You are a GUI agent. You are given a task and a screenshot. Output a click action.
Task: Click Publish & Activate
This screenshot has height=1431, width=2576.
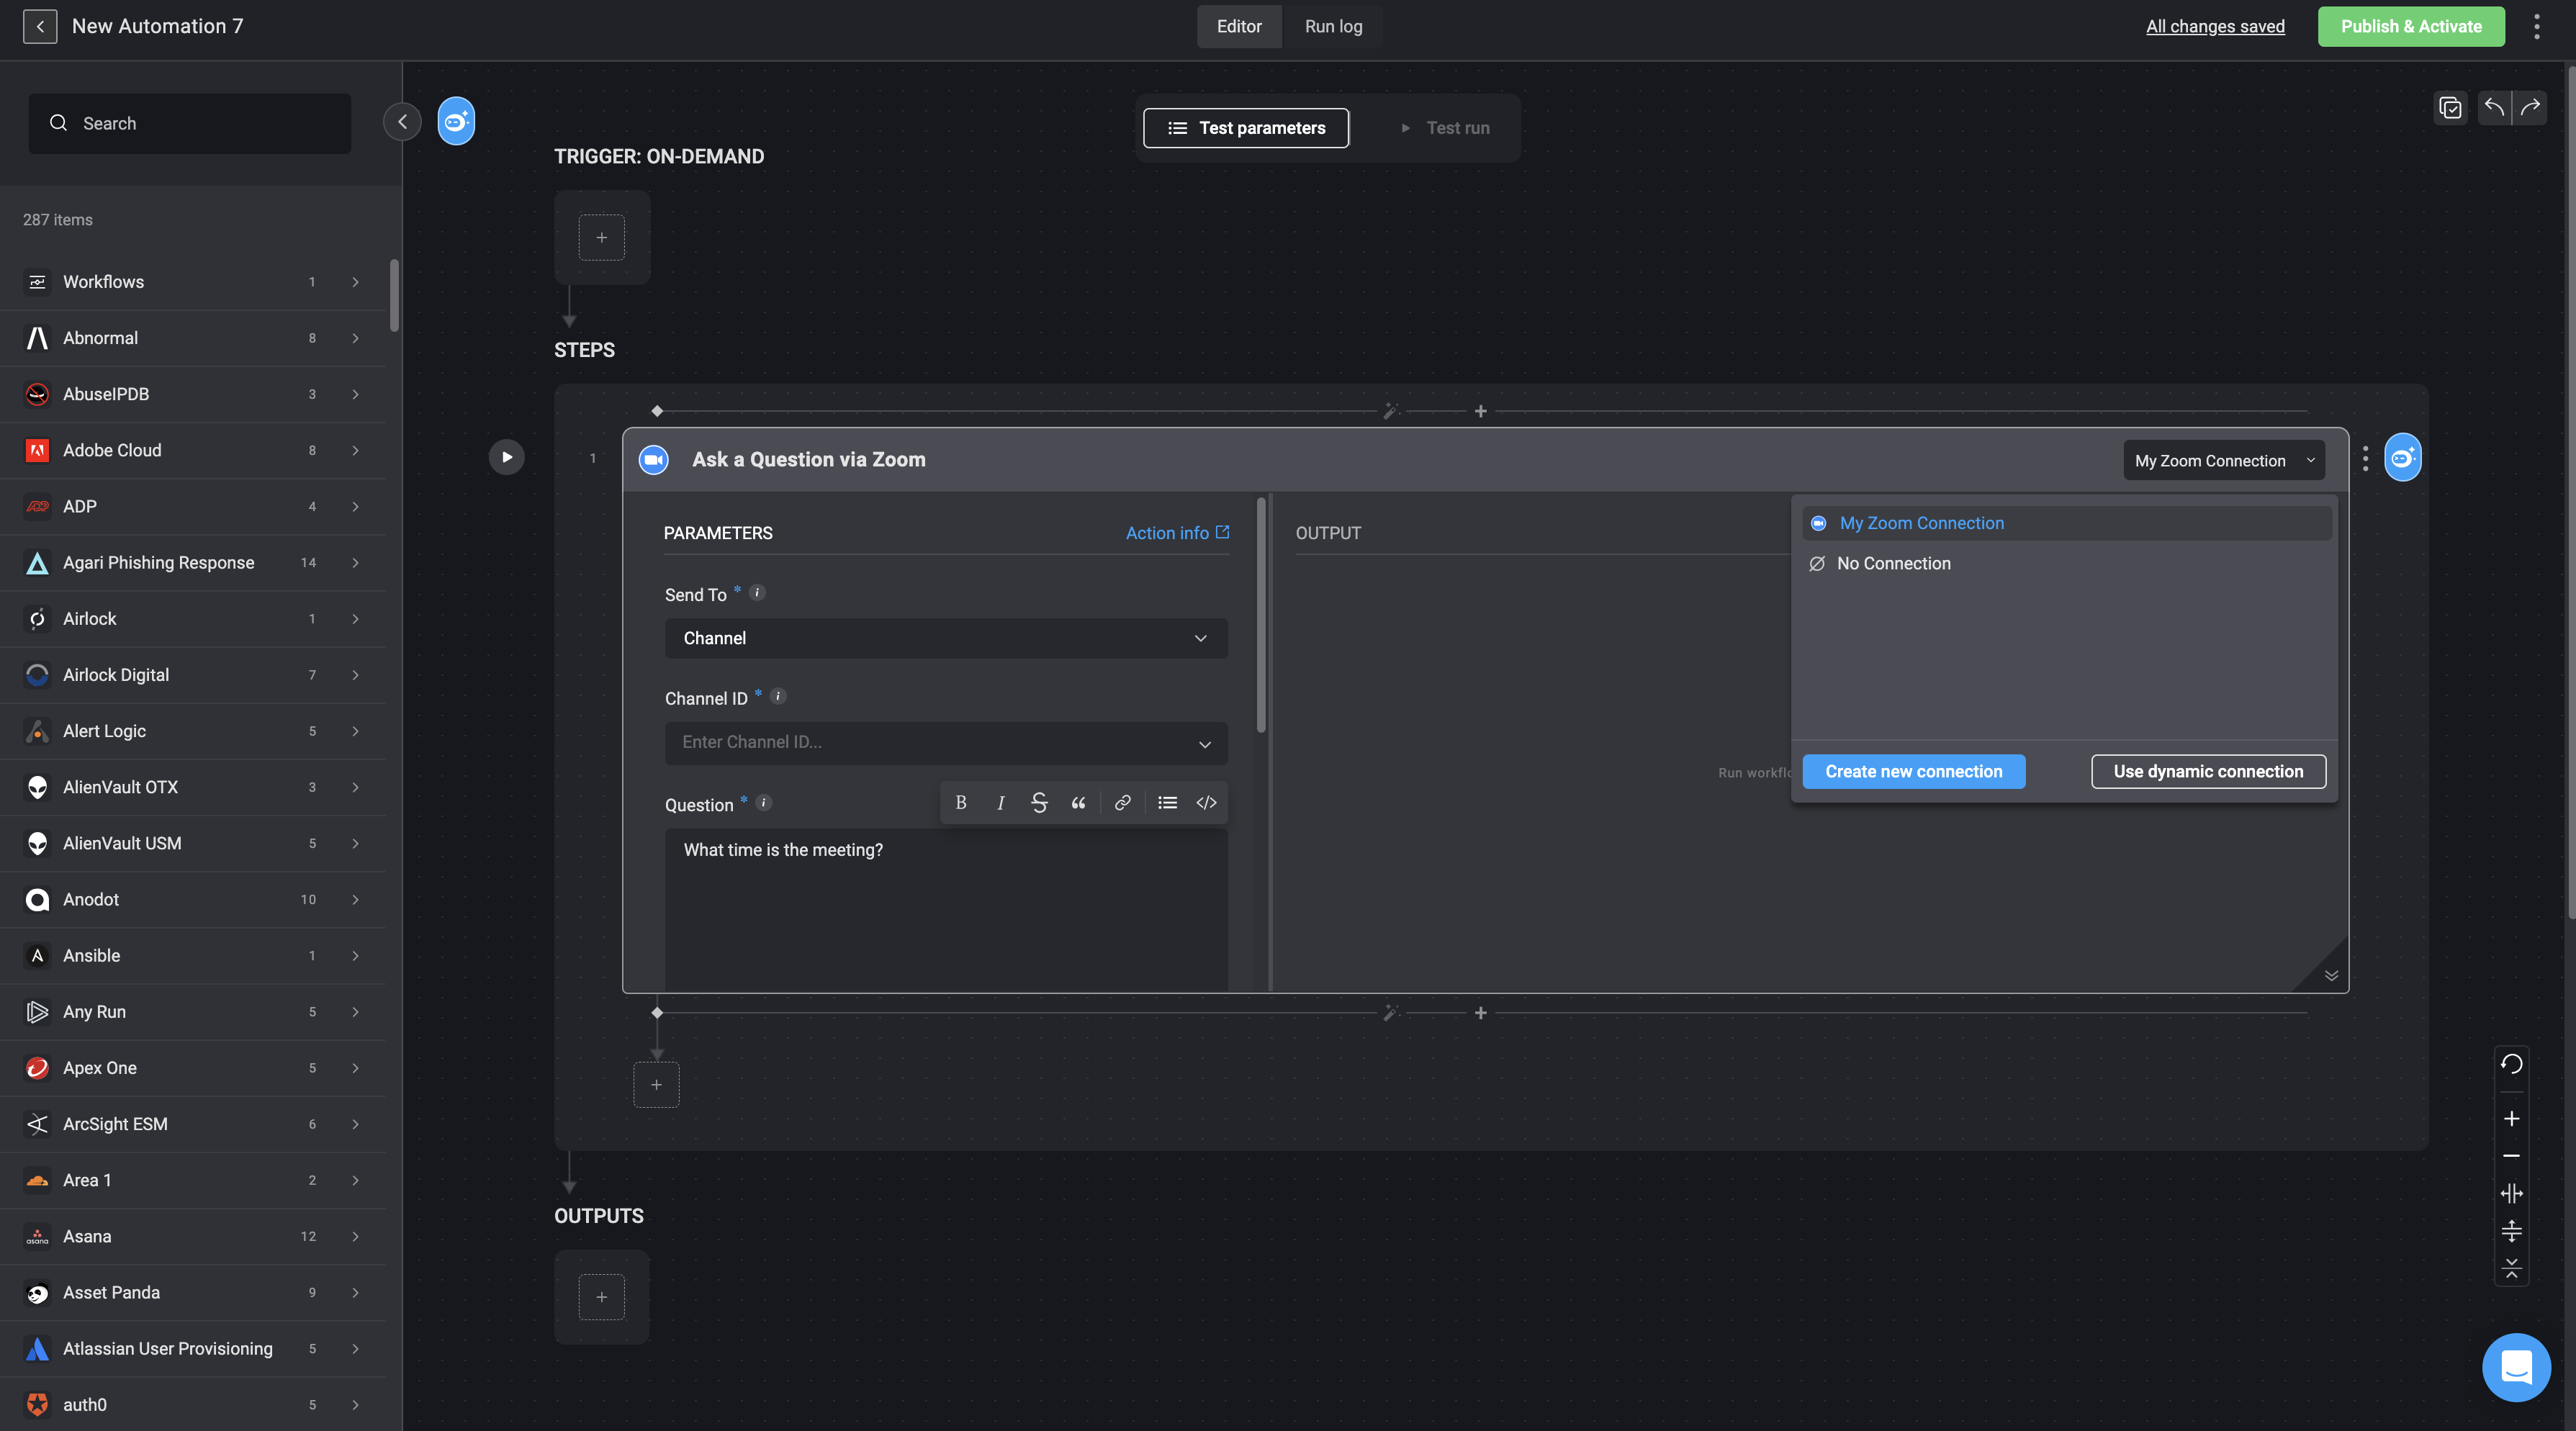pos(2411,26)
